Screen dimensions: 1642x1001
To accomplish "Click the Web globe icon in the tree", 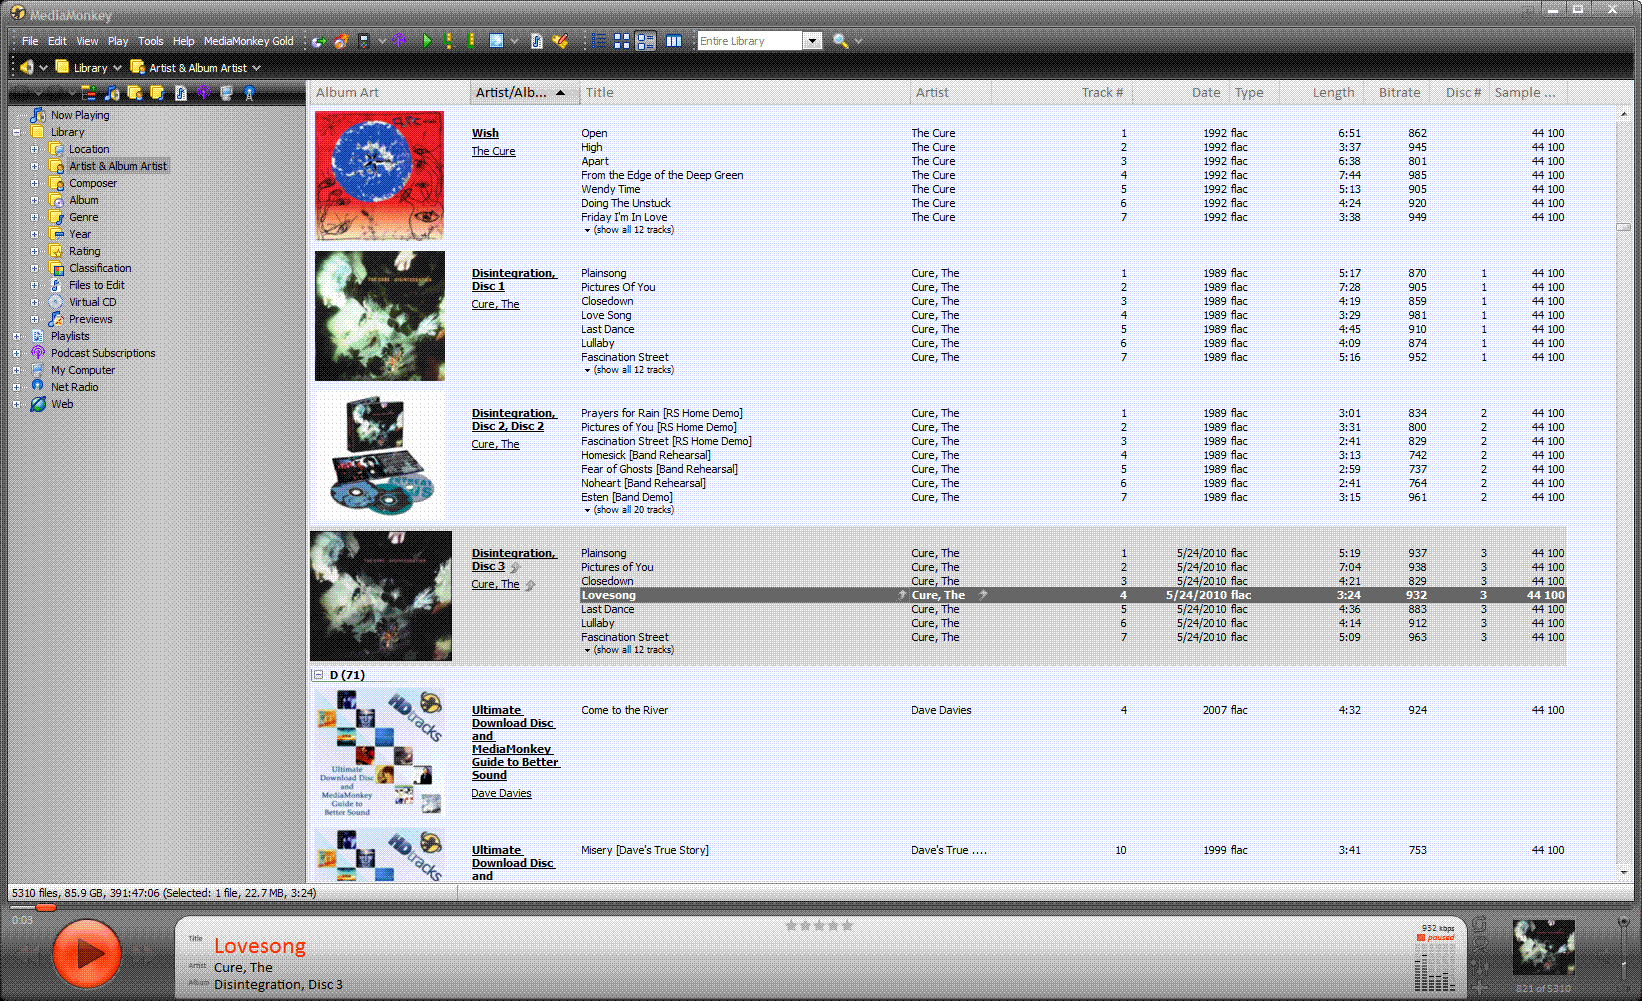I will 38,404.
